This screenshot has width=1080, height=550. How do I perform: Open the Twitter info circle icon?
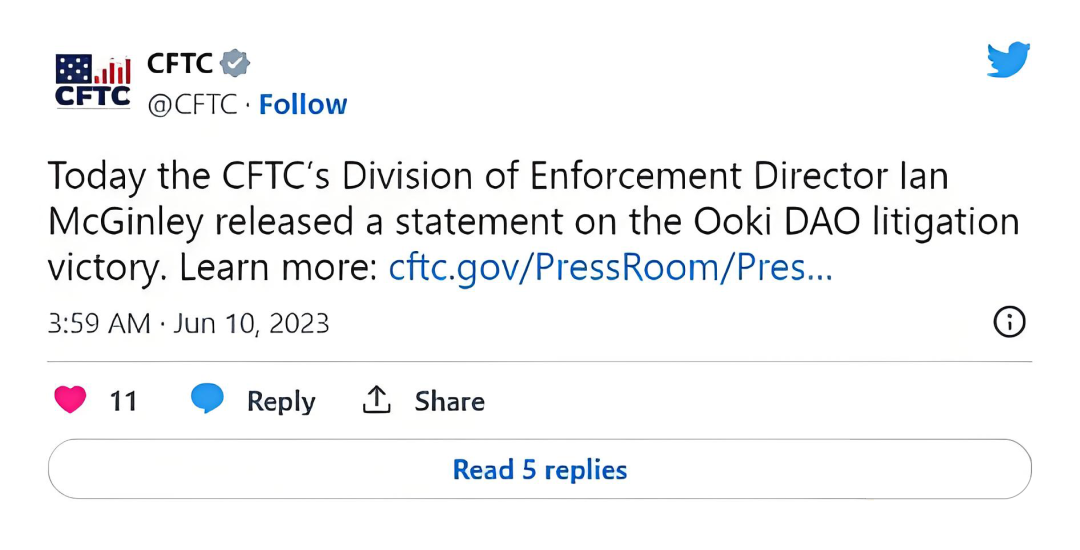tap(1009, 322)
